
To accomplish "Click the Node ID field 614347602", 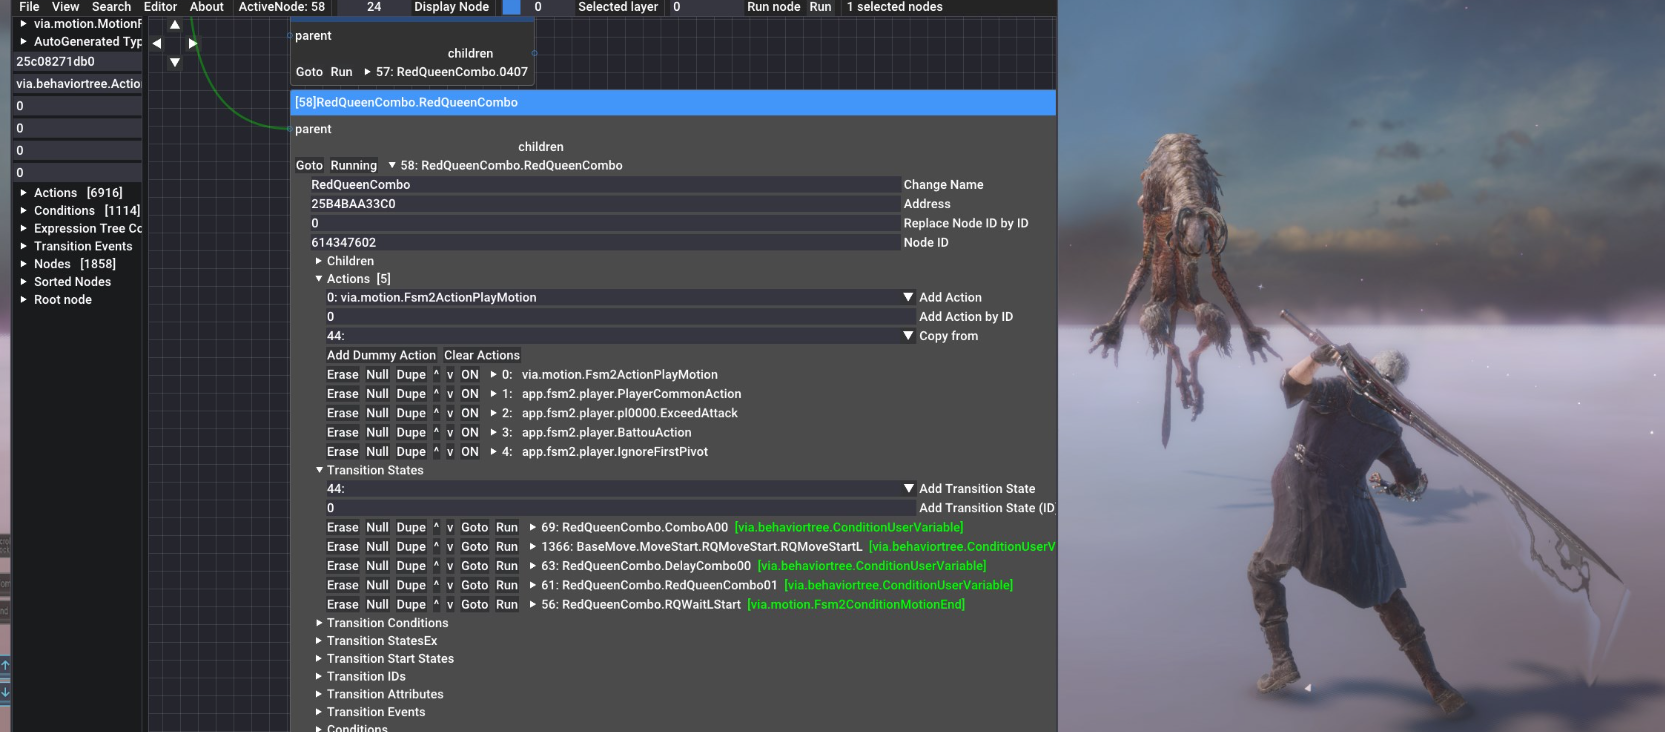I will coord(605,243).
